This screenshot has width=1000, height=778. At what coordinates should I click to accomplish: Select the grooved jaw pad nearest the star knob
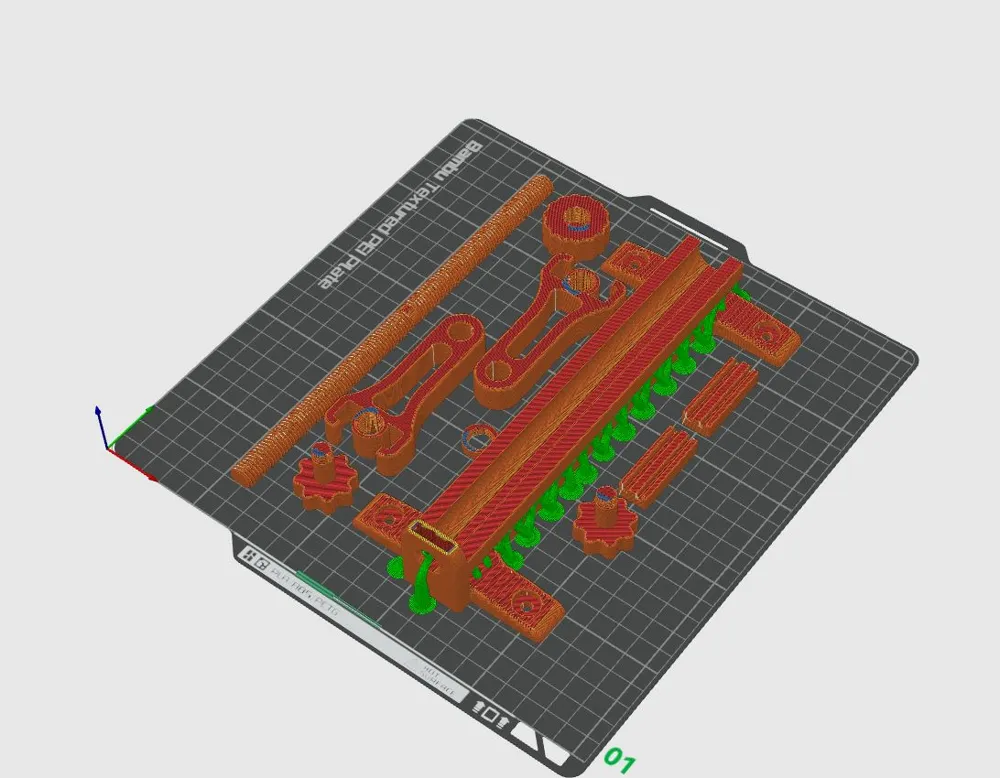(659, 467)
